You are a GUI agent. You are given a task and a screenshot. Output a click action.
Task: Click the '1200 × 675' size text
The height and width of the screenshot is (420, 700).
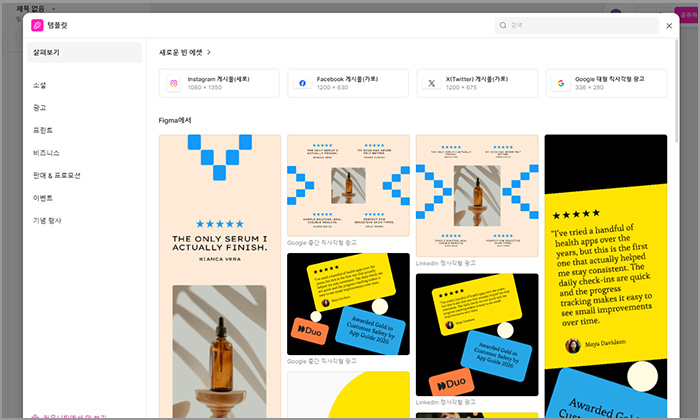(461, 87)
